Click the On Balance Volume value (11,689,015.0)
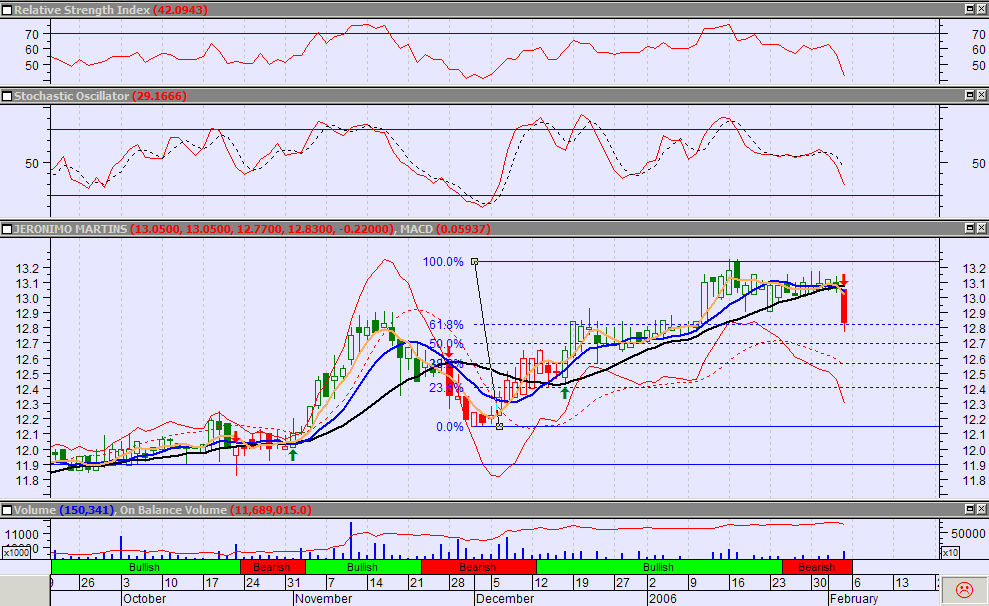The width and height of the screenshot is (989, 606). [271, 510]
